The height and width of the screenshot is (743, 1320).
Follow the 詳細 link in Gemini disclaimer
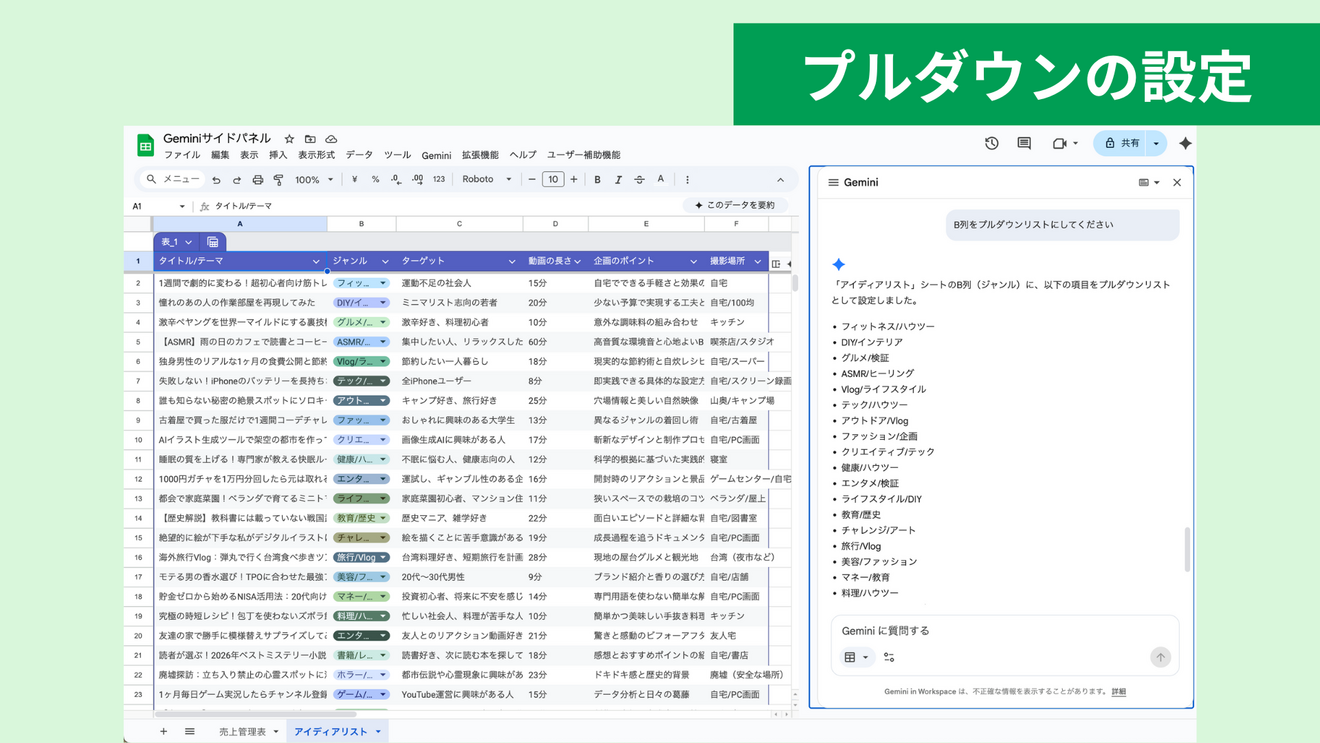click(1119, 692)
